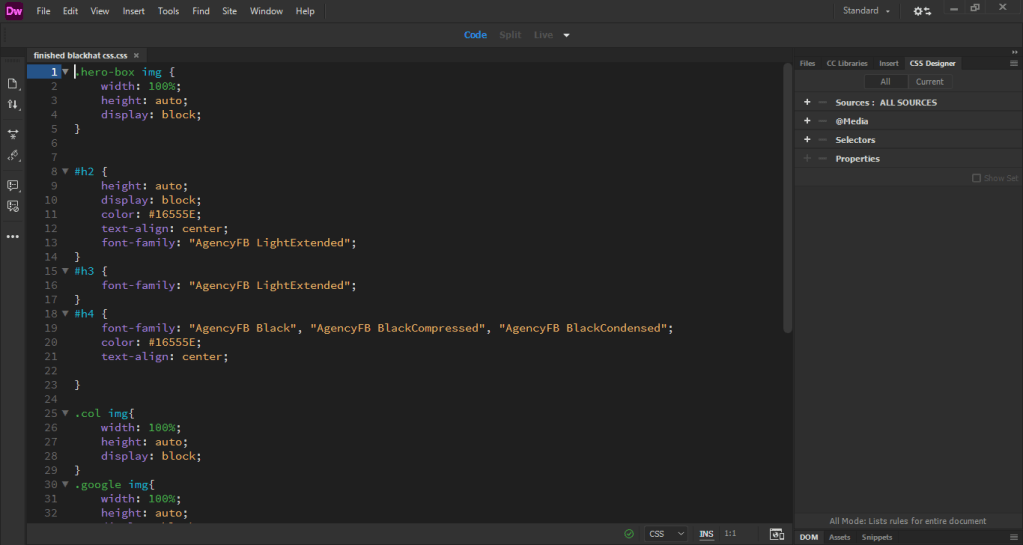Screen dimensions: 1023x545
Task: Click the real-time preview device icon
Action: [x=775, y=534]
